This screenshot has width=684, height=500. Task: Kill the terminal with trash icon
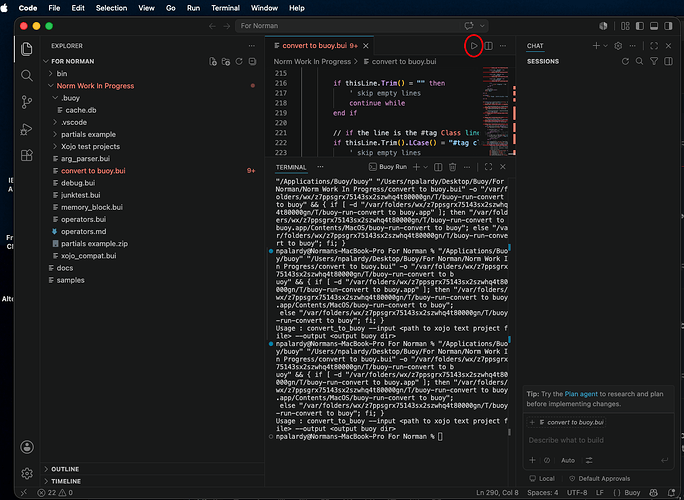coord(453,167)
